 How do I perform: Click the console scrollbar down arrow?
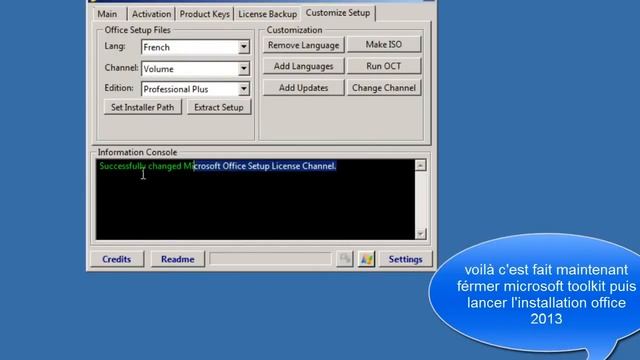tap(420, 234)
